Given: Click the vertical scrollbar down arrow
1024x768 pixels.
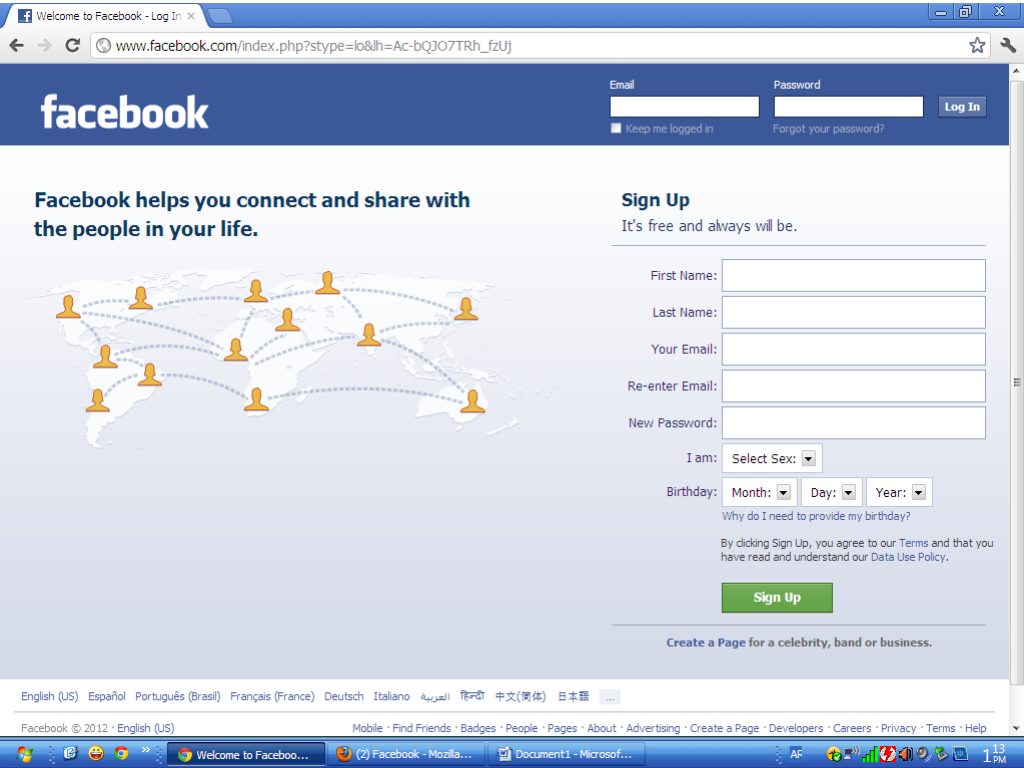Looking at the screenshot, I should point(1016,728).
